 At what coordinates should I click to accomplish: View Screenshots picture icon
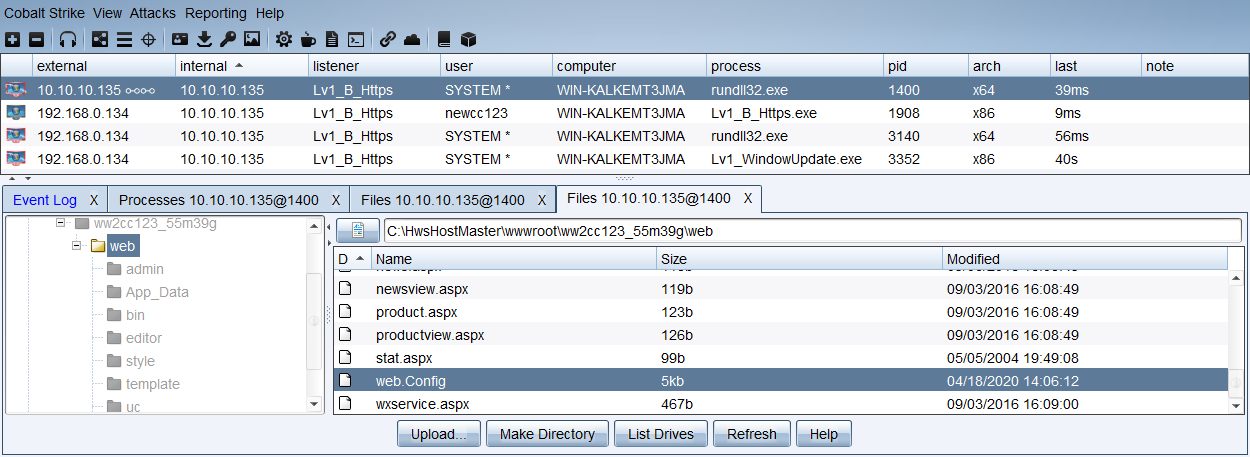pos(252,40)
